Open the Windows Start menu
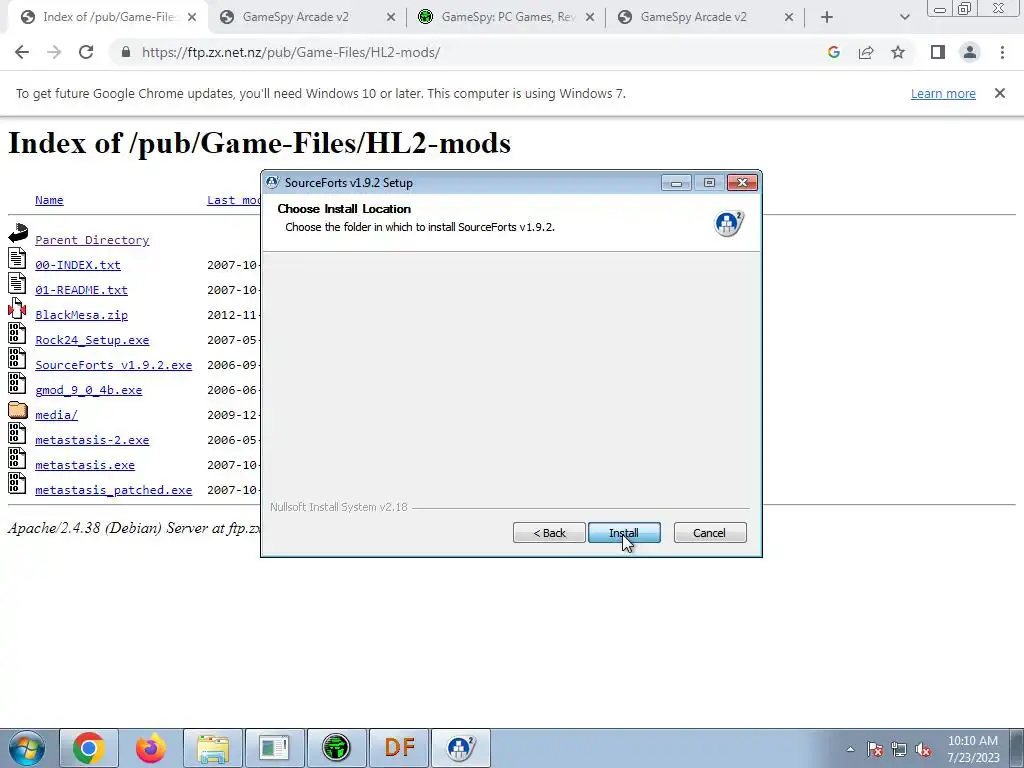This screenshot has height=768, width=1024. coord(27,748)
